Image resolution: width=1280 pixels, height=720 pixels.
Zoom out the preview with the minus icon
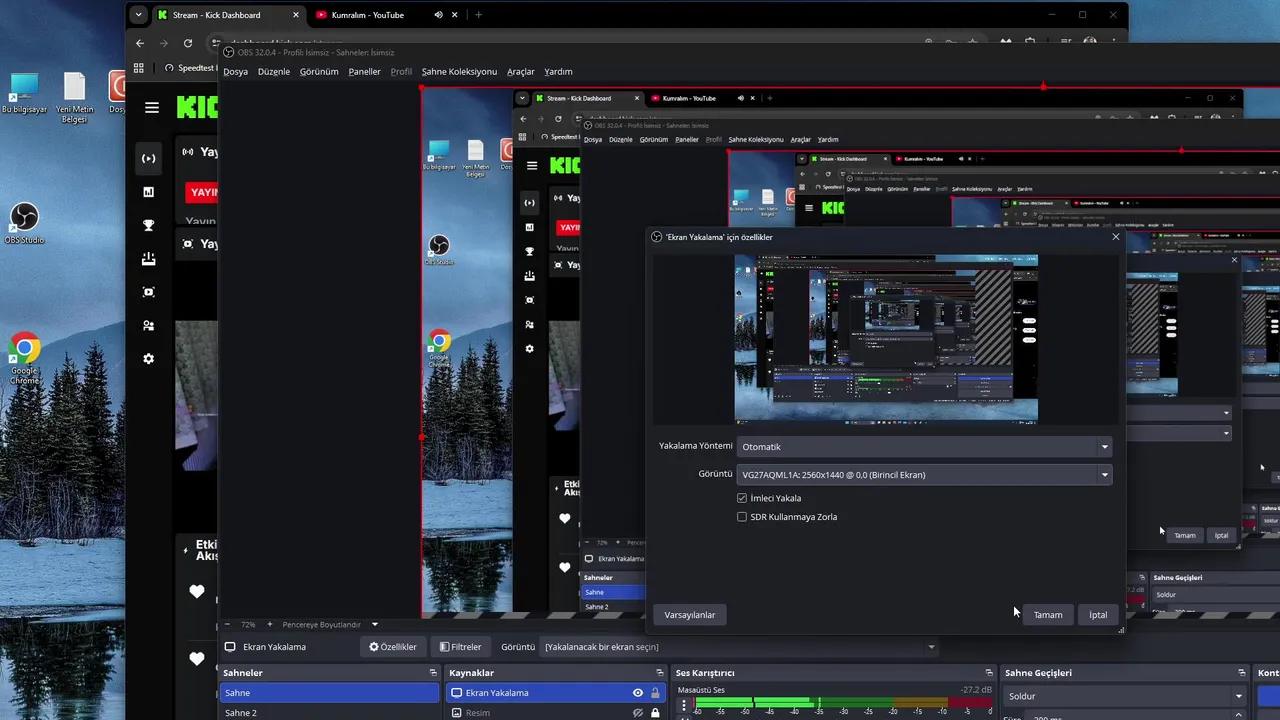[228, 624]
